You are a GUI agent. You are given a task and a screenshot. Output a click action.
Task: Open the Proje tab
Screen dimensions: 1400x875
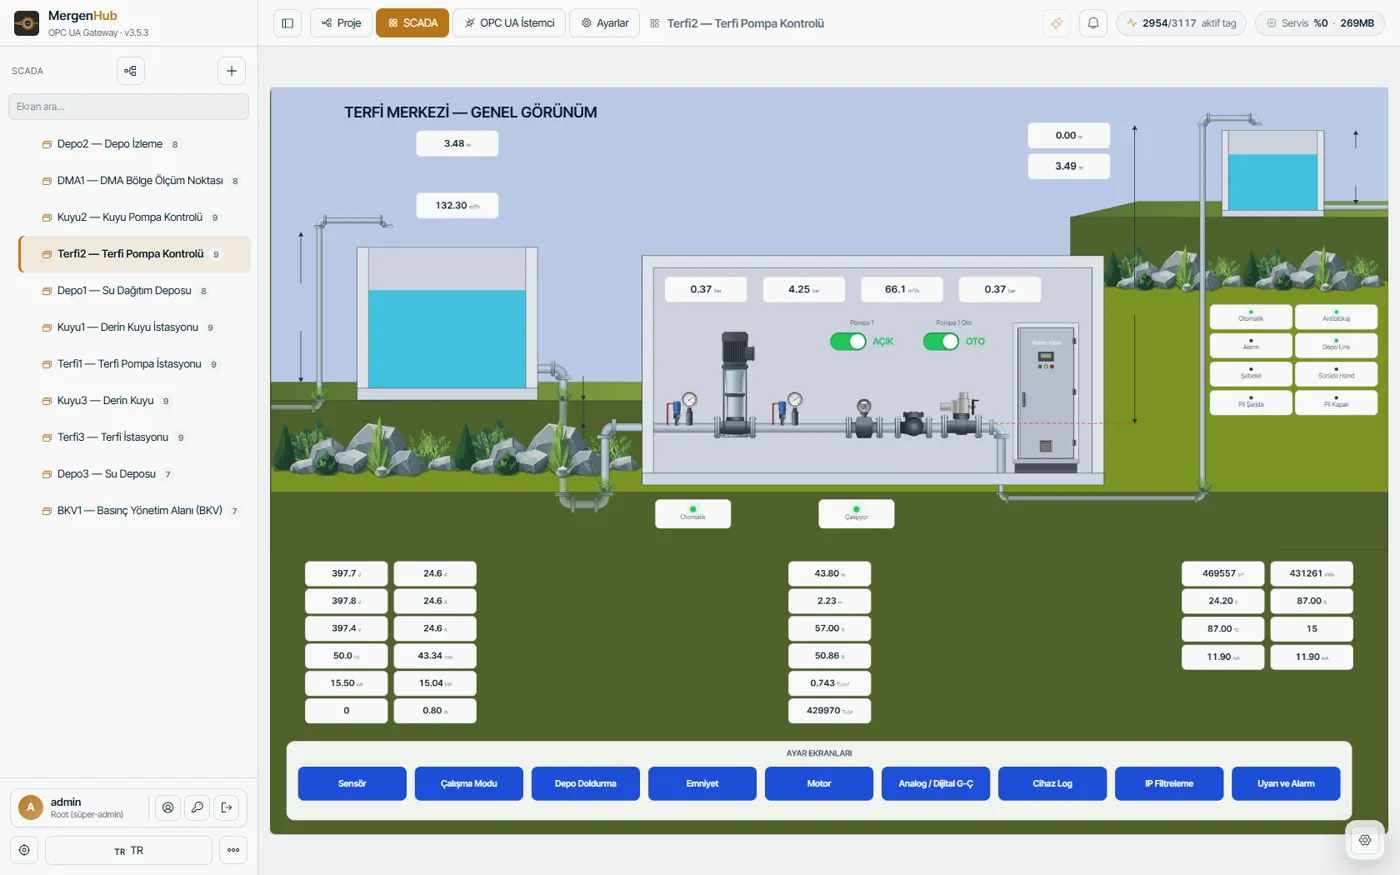tap(341, 23)
